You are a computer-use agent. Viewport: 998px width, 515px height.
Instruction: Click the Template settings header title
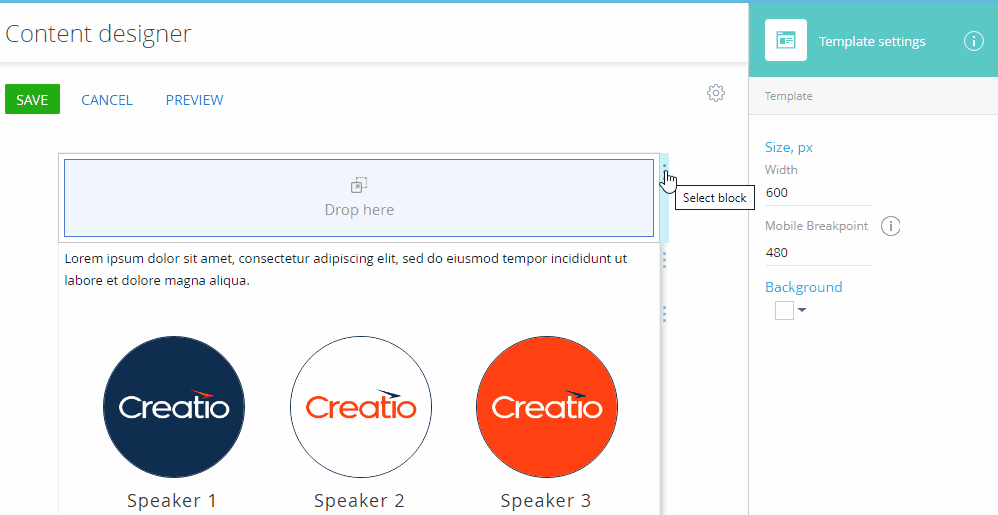(x=872, y=41)
